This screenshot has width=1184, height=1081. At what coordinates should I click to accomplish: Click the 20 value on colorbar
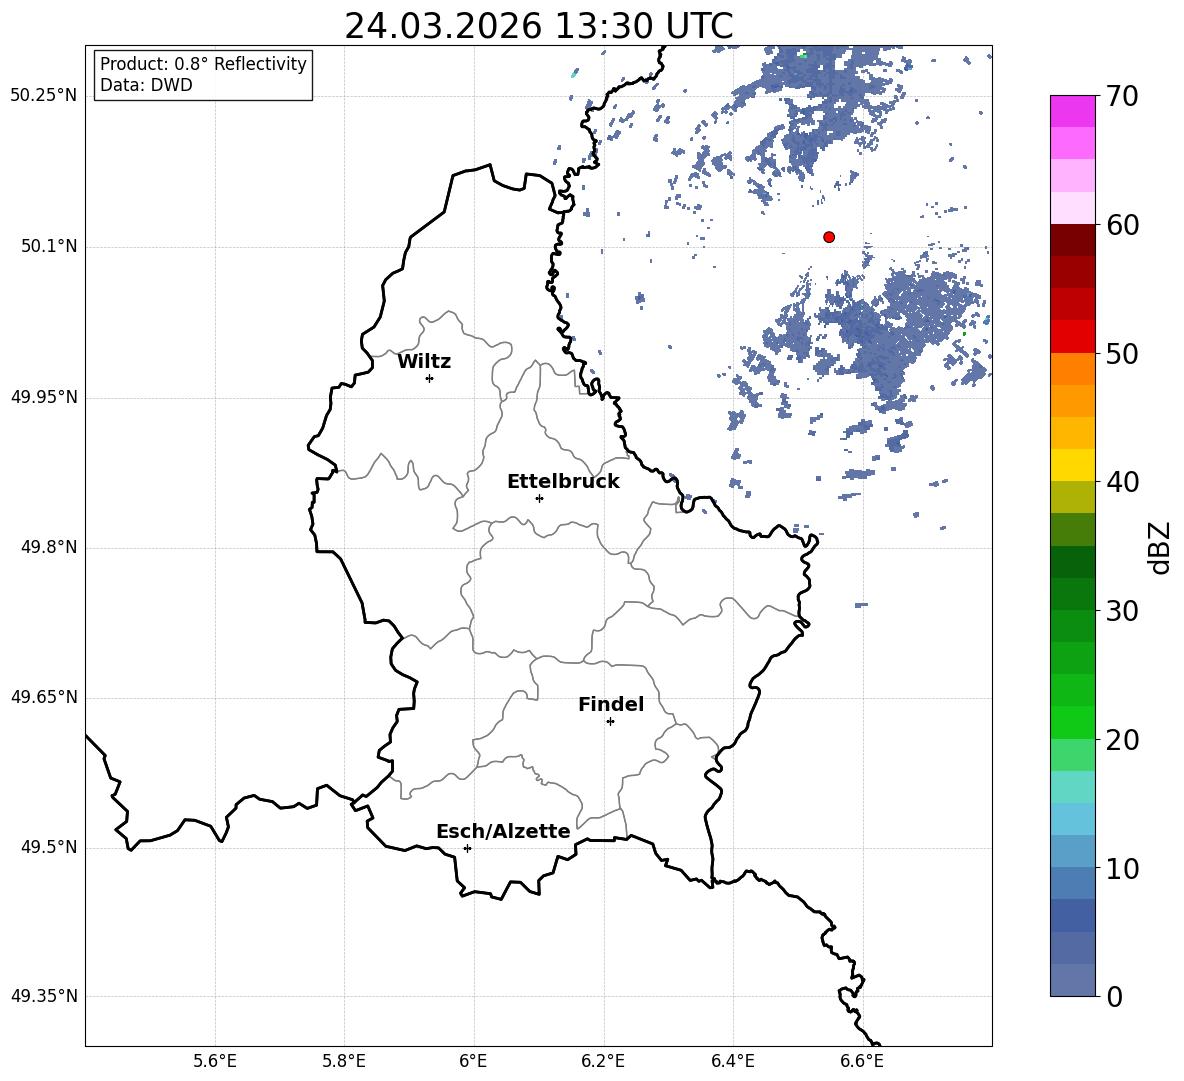click(1122, 739)
